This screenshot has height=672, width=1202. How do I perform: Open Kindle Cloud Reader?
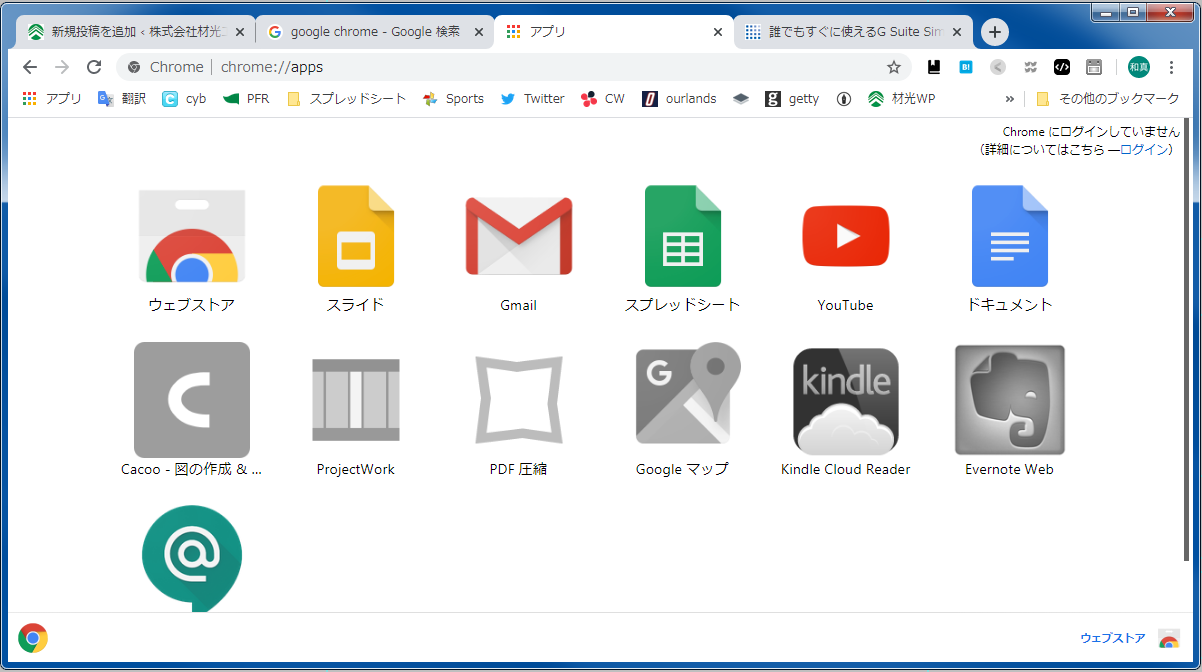coord(846,400)
